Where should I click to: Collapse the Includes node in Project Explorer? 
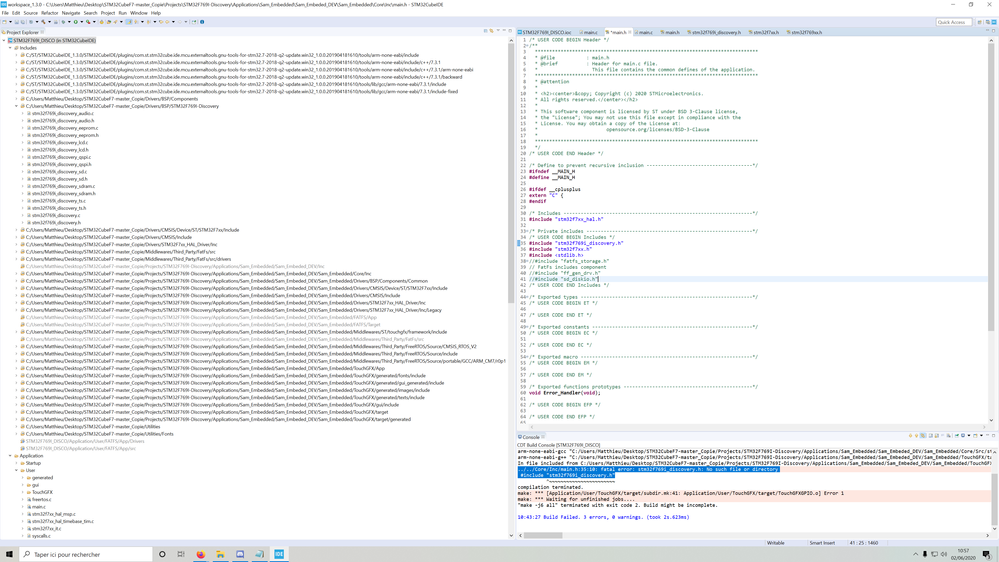[11, 48]
